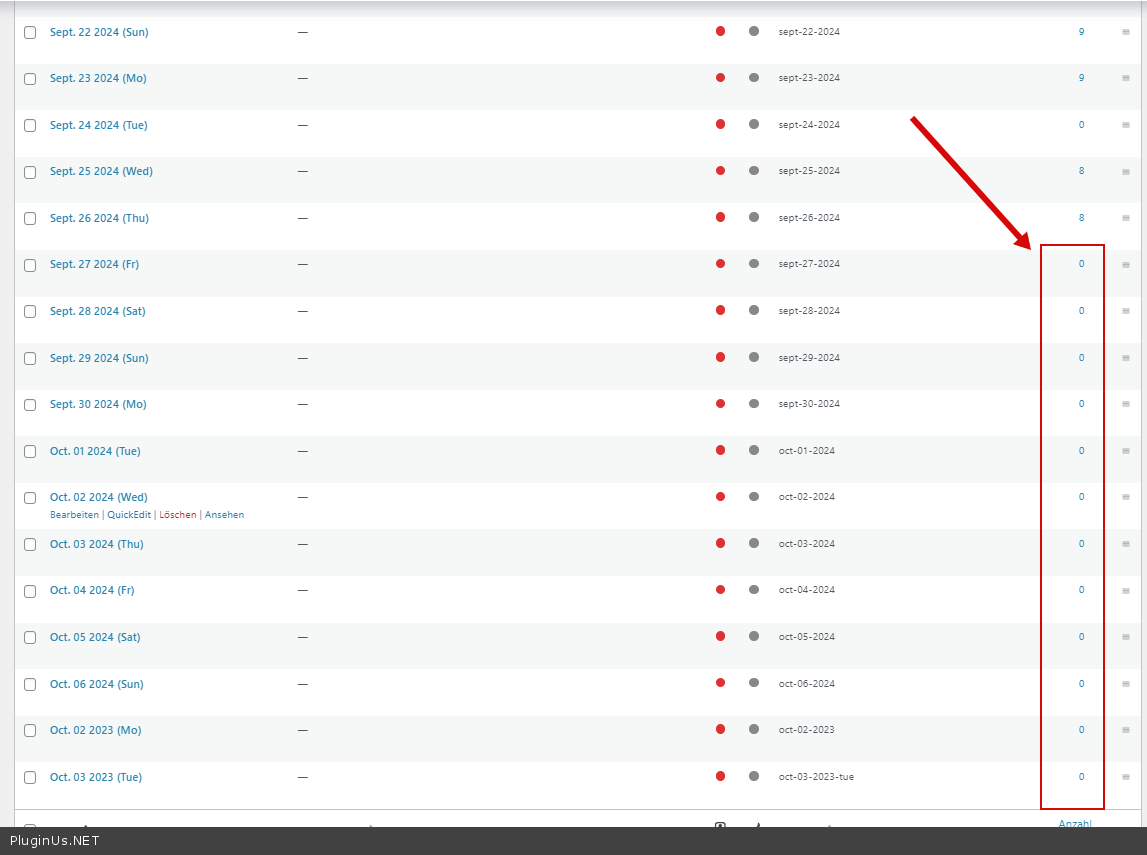
Task: Sort by the Anzahl column footer
Action: tap(1075, 823)
